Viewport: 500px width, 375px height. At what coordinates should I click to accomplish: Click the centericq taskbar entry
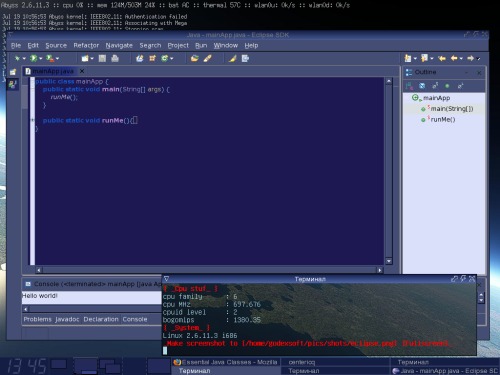coord(335,362)
